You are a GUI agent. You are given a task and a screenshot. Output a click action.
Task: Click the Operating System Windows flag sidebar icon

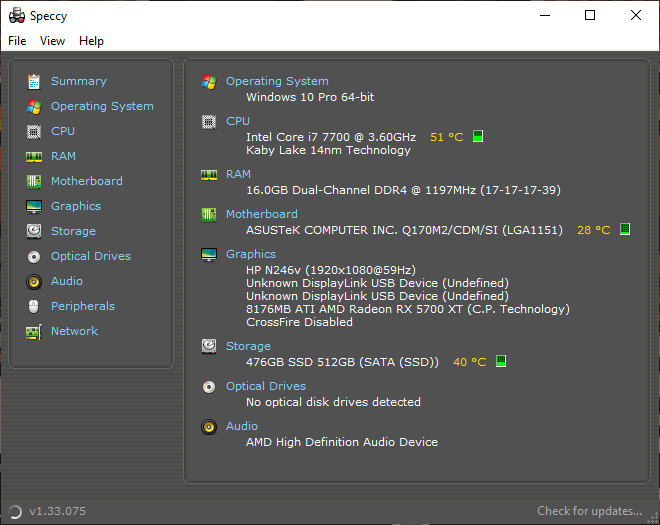coord(34,107)
